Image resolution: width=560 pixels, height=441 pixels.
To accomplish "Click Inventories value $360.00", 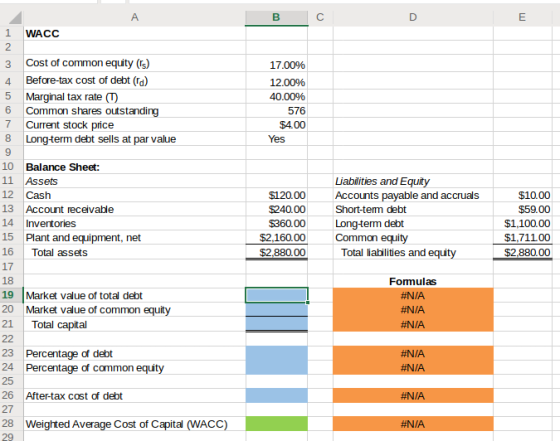I will pyautogui.click(x=276, y=223).
